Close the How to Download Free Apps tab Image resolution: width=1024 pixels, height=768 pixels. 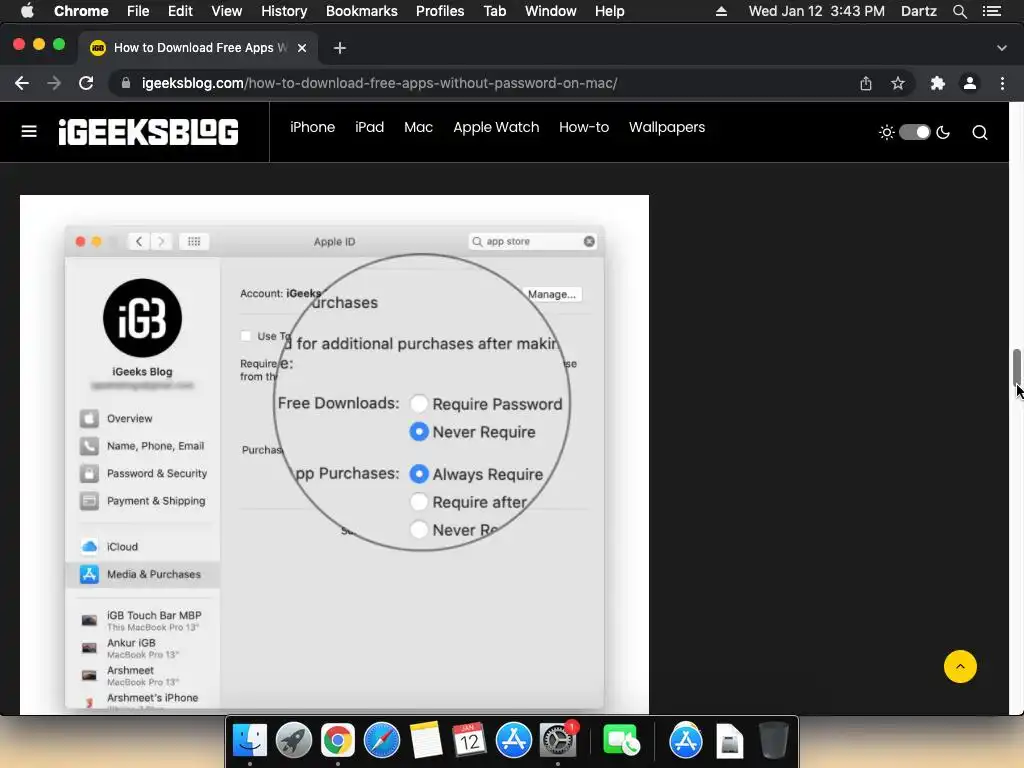[x=302, y=48]
